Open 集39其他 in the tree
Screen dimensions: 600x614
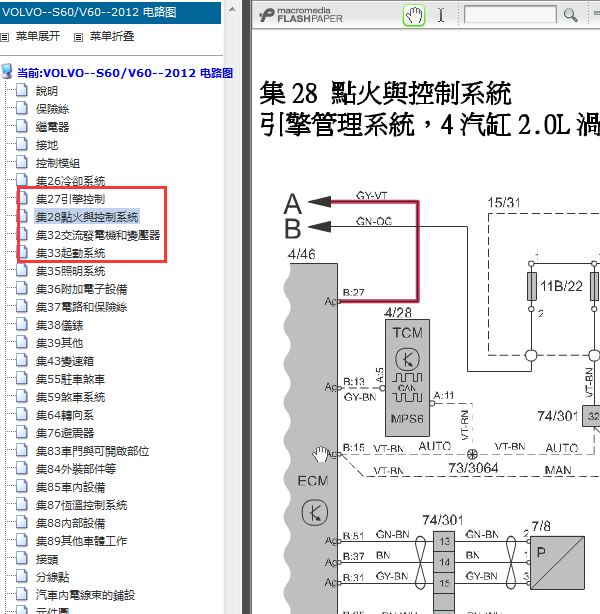click(x=60, y=343)
